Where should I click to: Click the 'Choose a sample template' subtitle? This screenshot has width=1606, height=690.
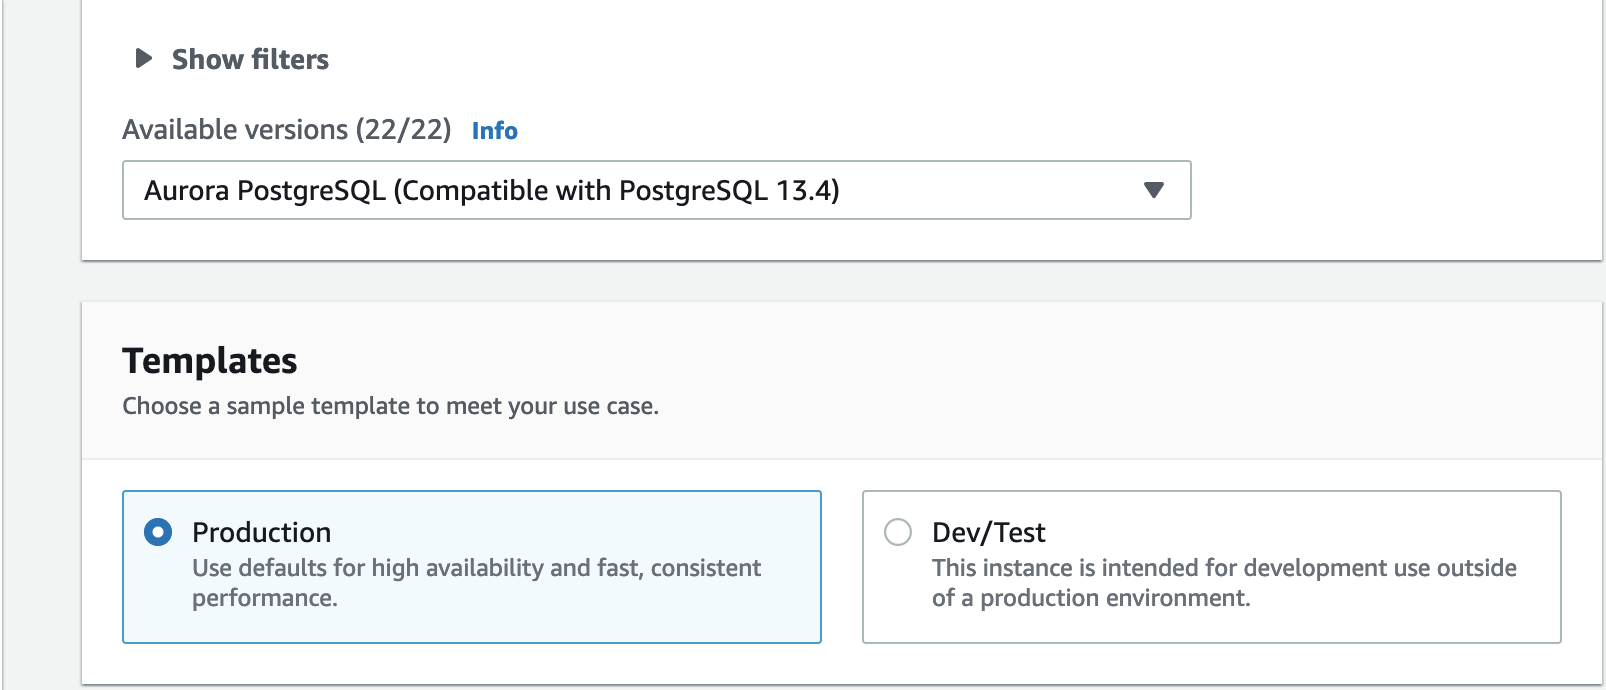coord(391,406)
